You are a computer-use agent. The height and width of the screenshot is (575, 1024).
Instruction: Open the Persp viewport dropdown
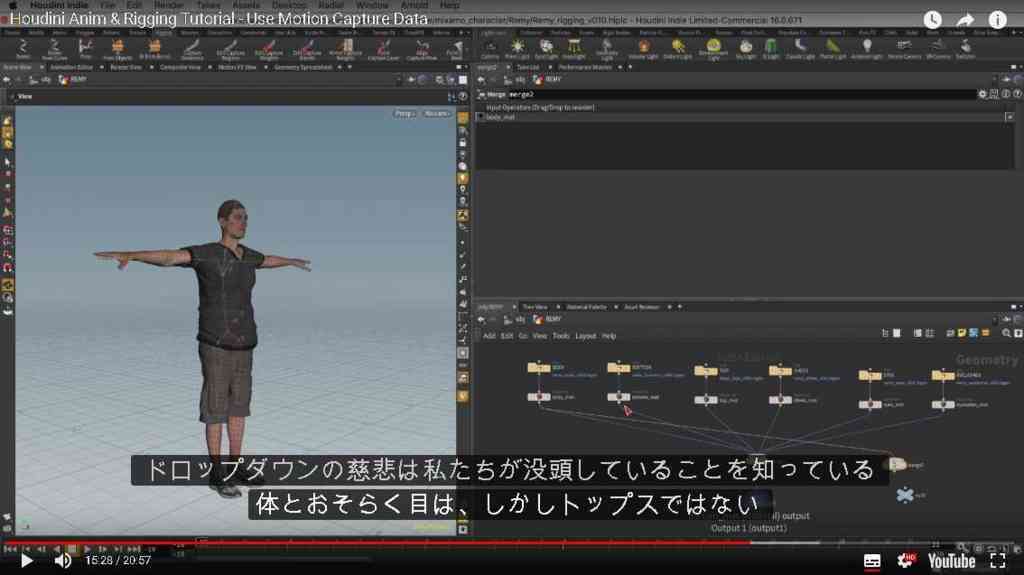(404, 114)
